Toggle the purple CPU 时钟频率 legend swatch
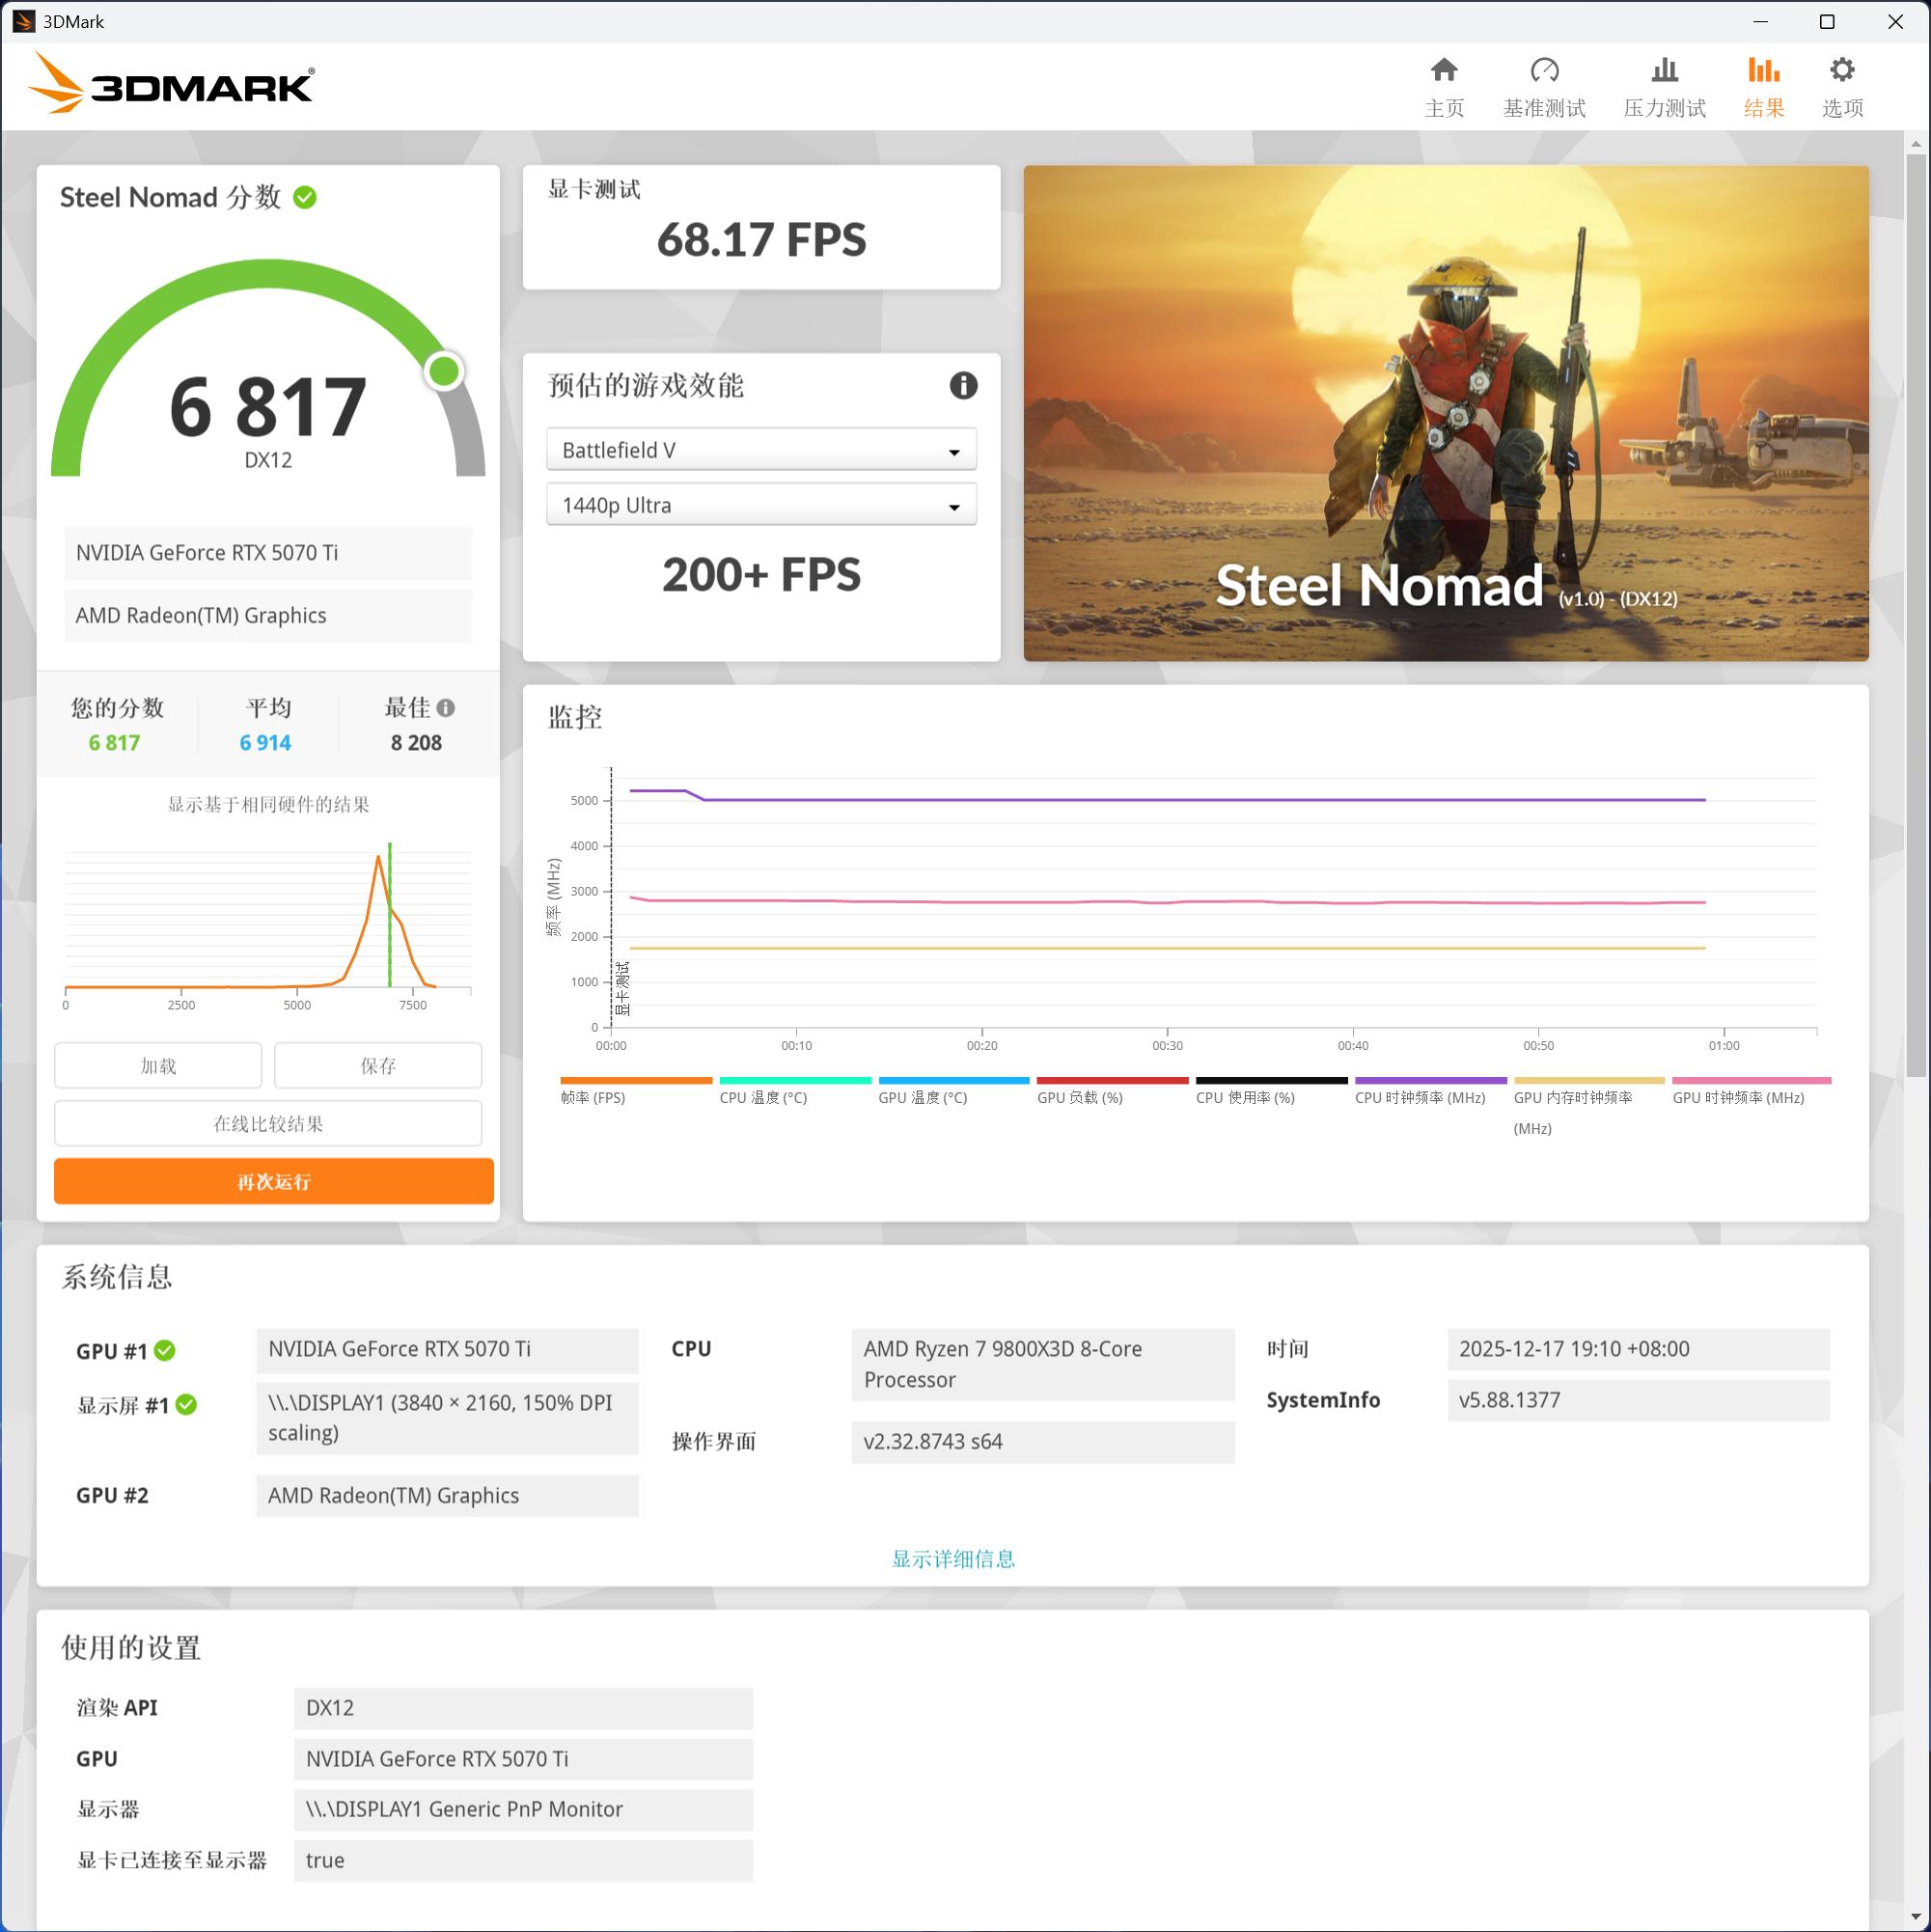Screen dimensions: 1931x1932 coord(1429,1081)
